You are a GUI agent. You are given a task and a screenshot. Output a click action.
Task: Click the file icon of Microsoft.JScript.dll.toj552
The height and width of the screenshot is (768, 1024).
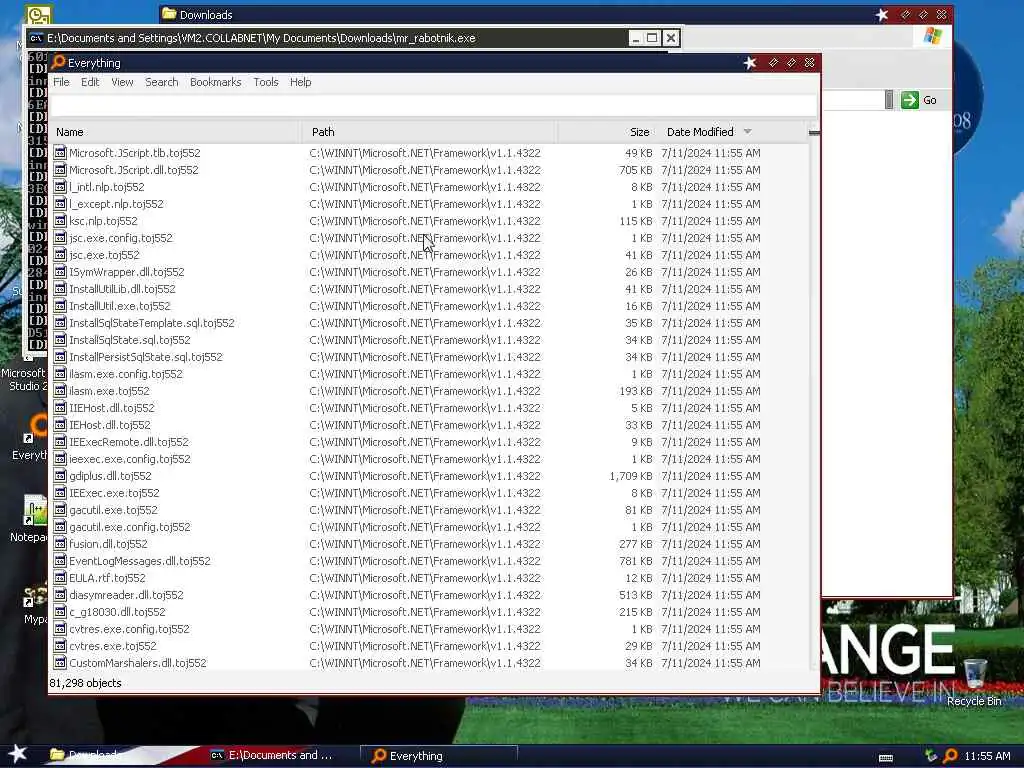pos(60,170)
